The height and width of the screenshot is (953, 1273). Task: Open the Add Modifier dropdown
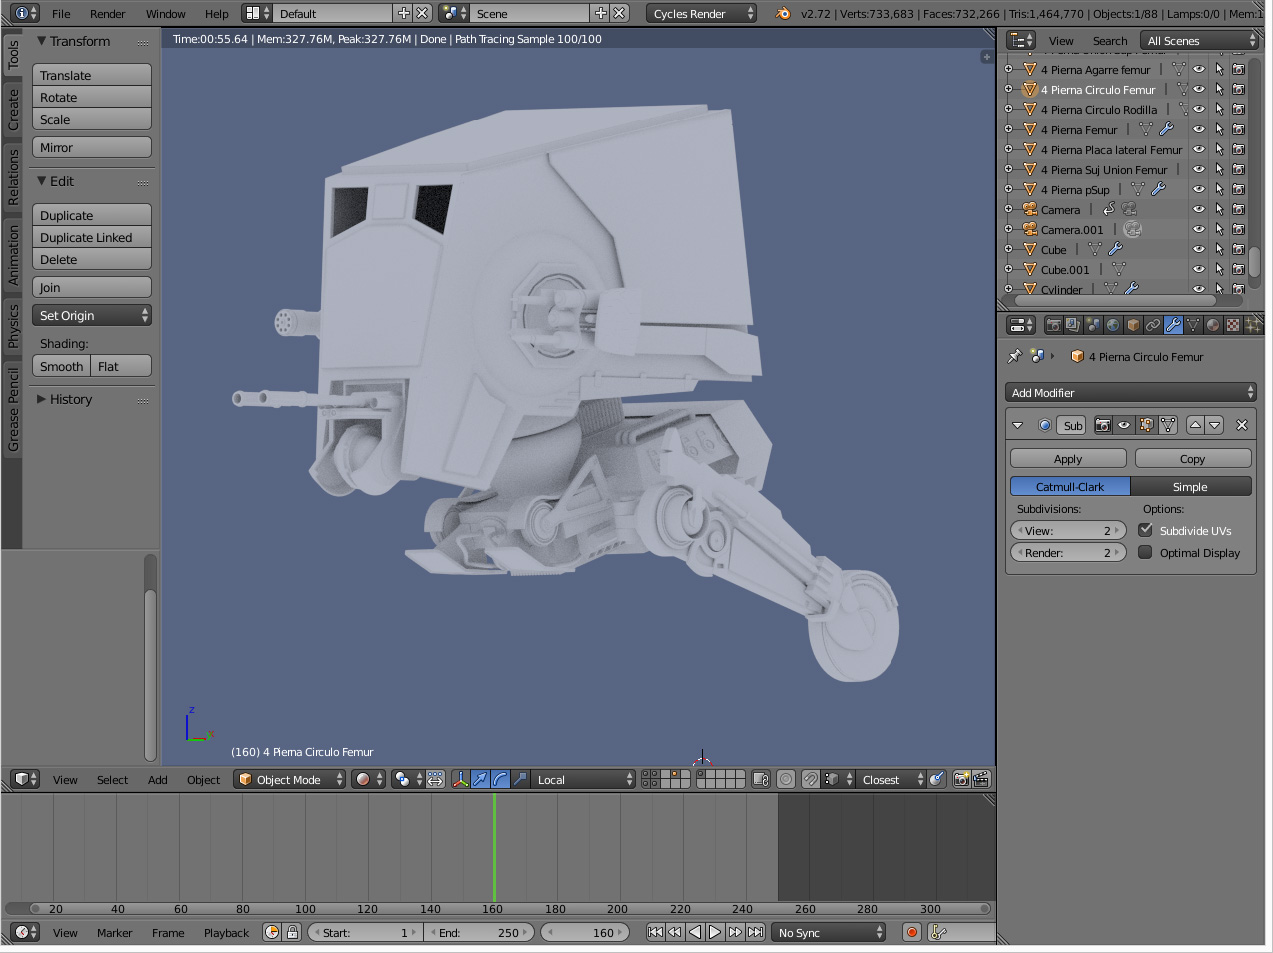click(x=1130, y=392)
